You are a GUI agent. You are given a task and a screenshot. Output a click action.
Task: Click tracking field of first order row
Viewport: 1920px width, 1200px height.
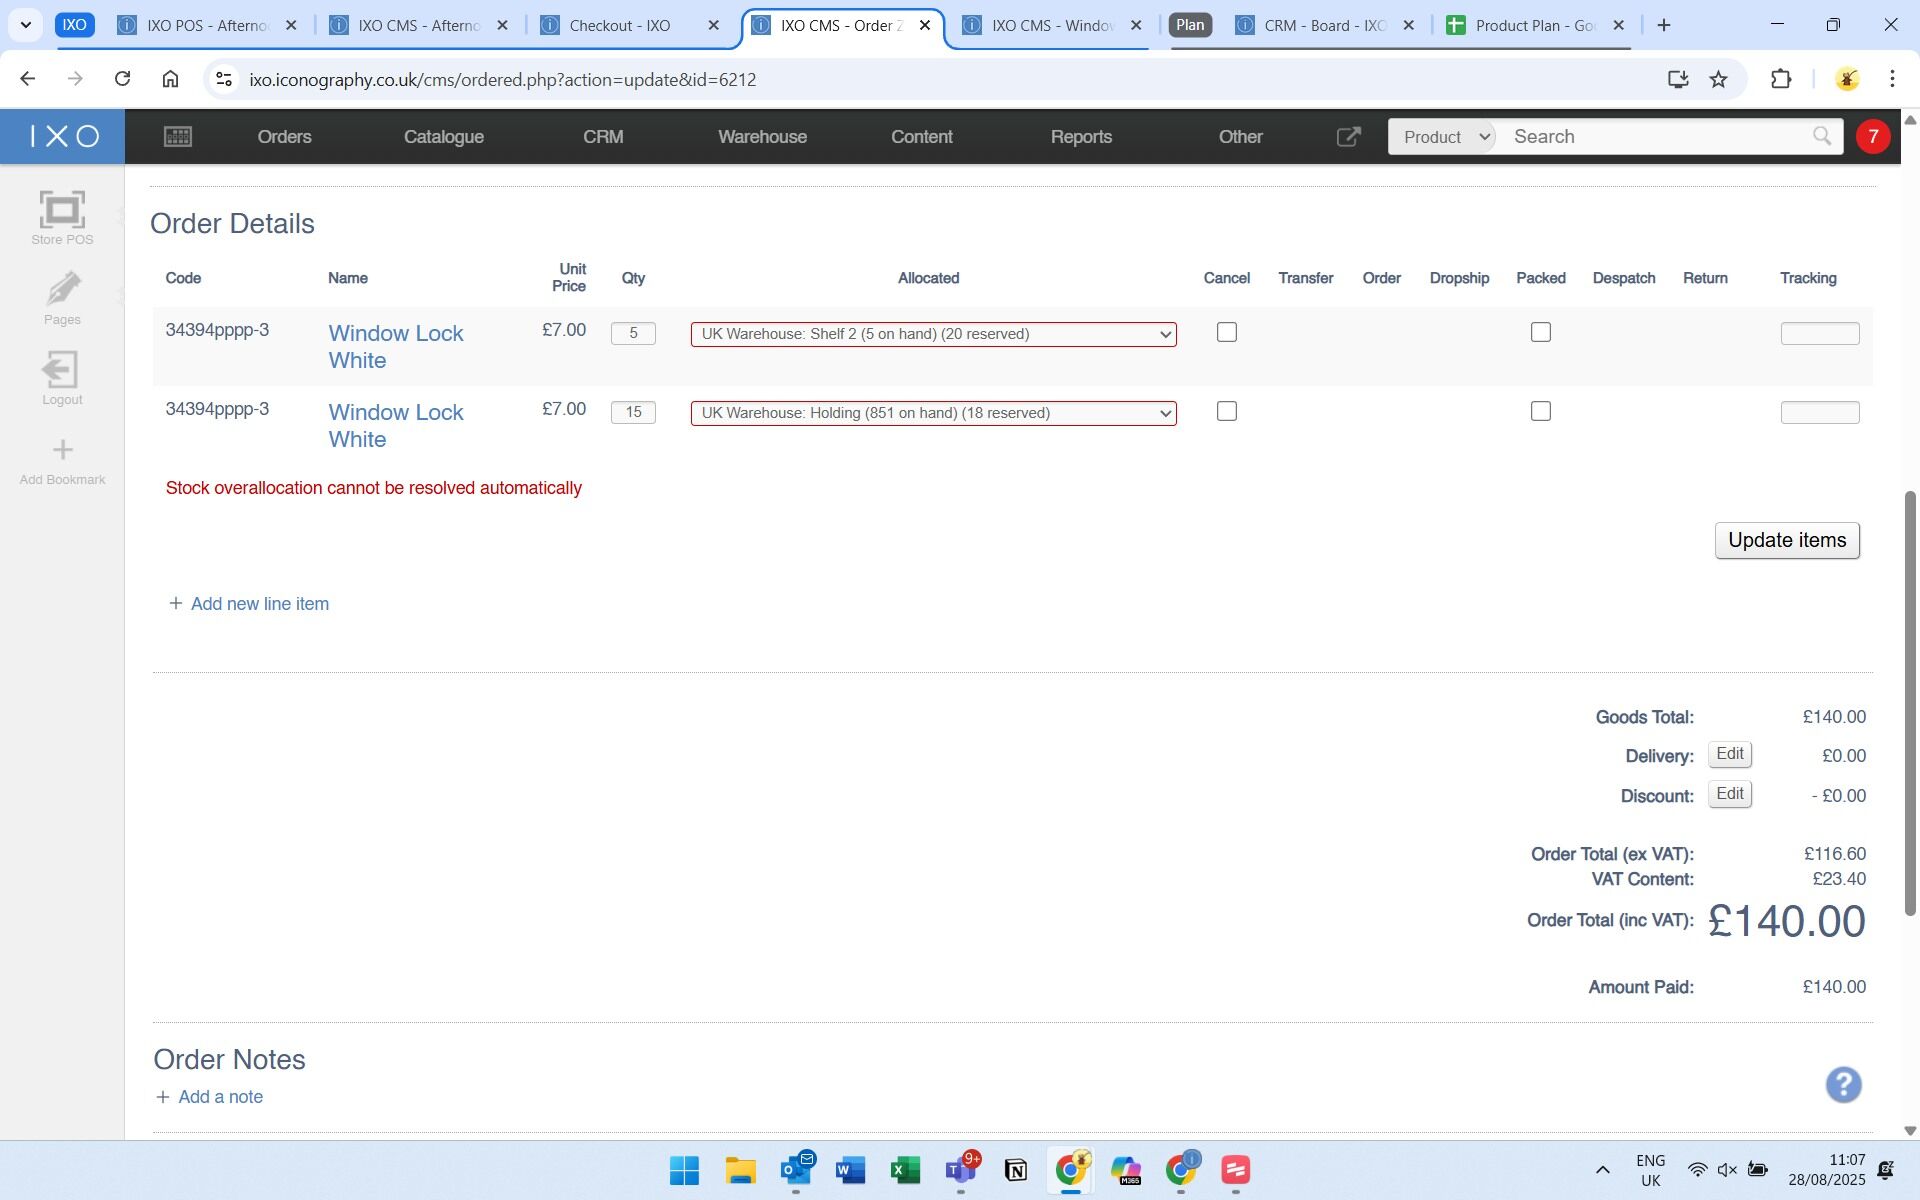(x=1819, y=334)
